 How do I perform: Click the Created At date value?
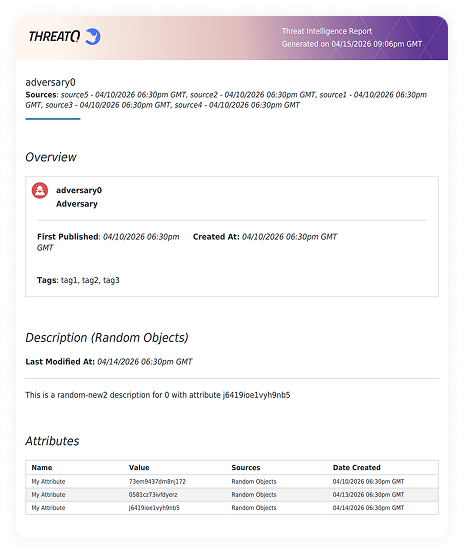[x=289, y=237]
